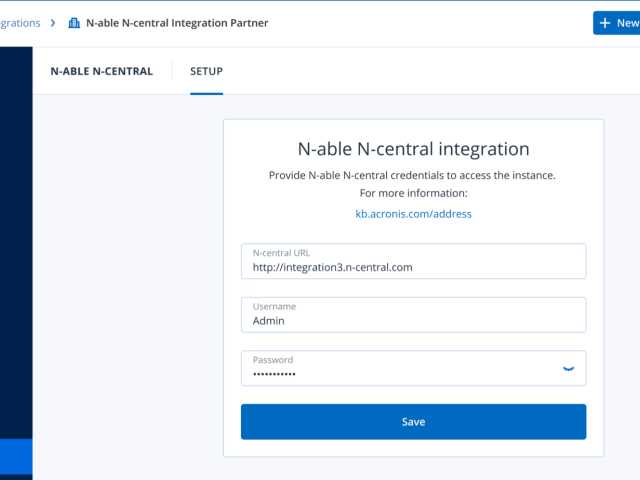Screen dimensions: 640x480
Task: Click the Save button
Action: pos(413,422)
